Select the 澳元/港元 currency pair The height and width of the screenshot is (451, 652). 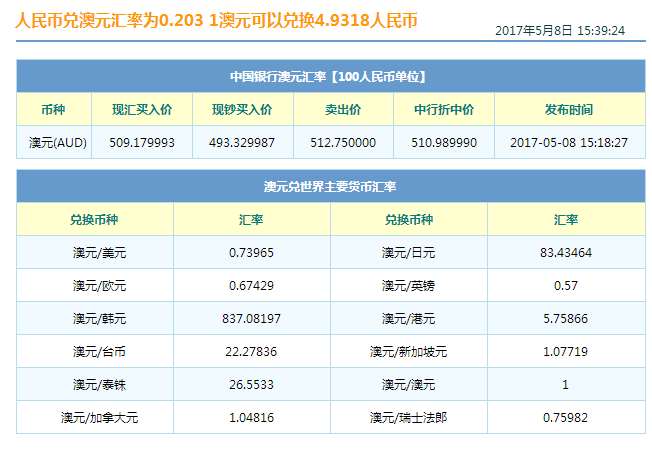tap(408, 319)
